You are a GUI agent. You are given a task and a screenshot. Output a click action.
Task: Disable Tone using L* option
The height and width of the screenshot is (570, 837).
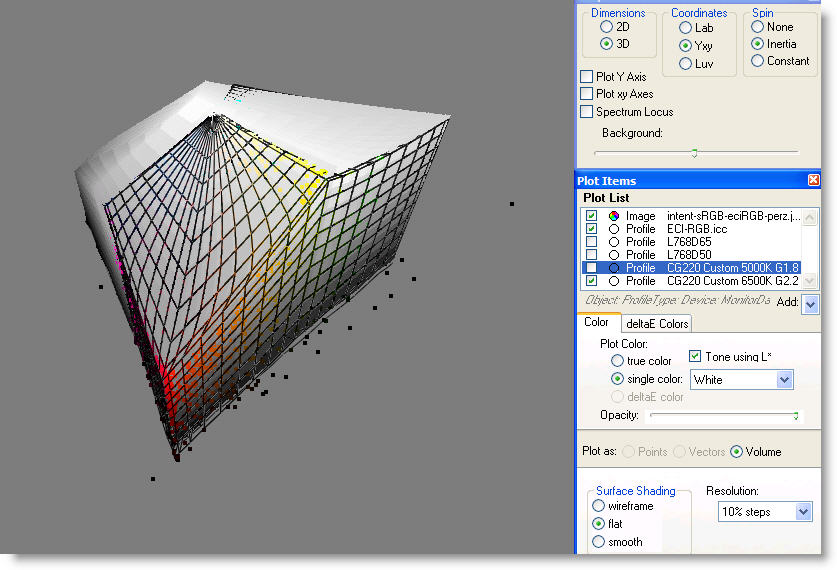coord(696,356)
